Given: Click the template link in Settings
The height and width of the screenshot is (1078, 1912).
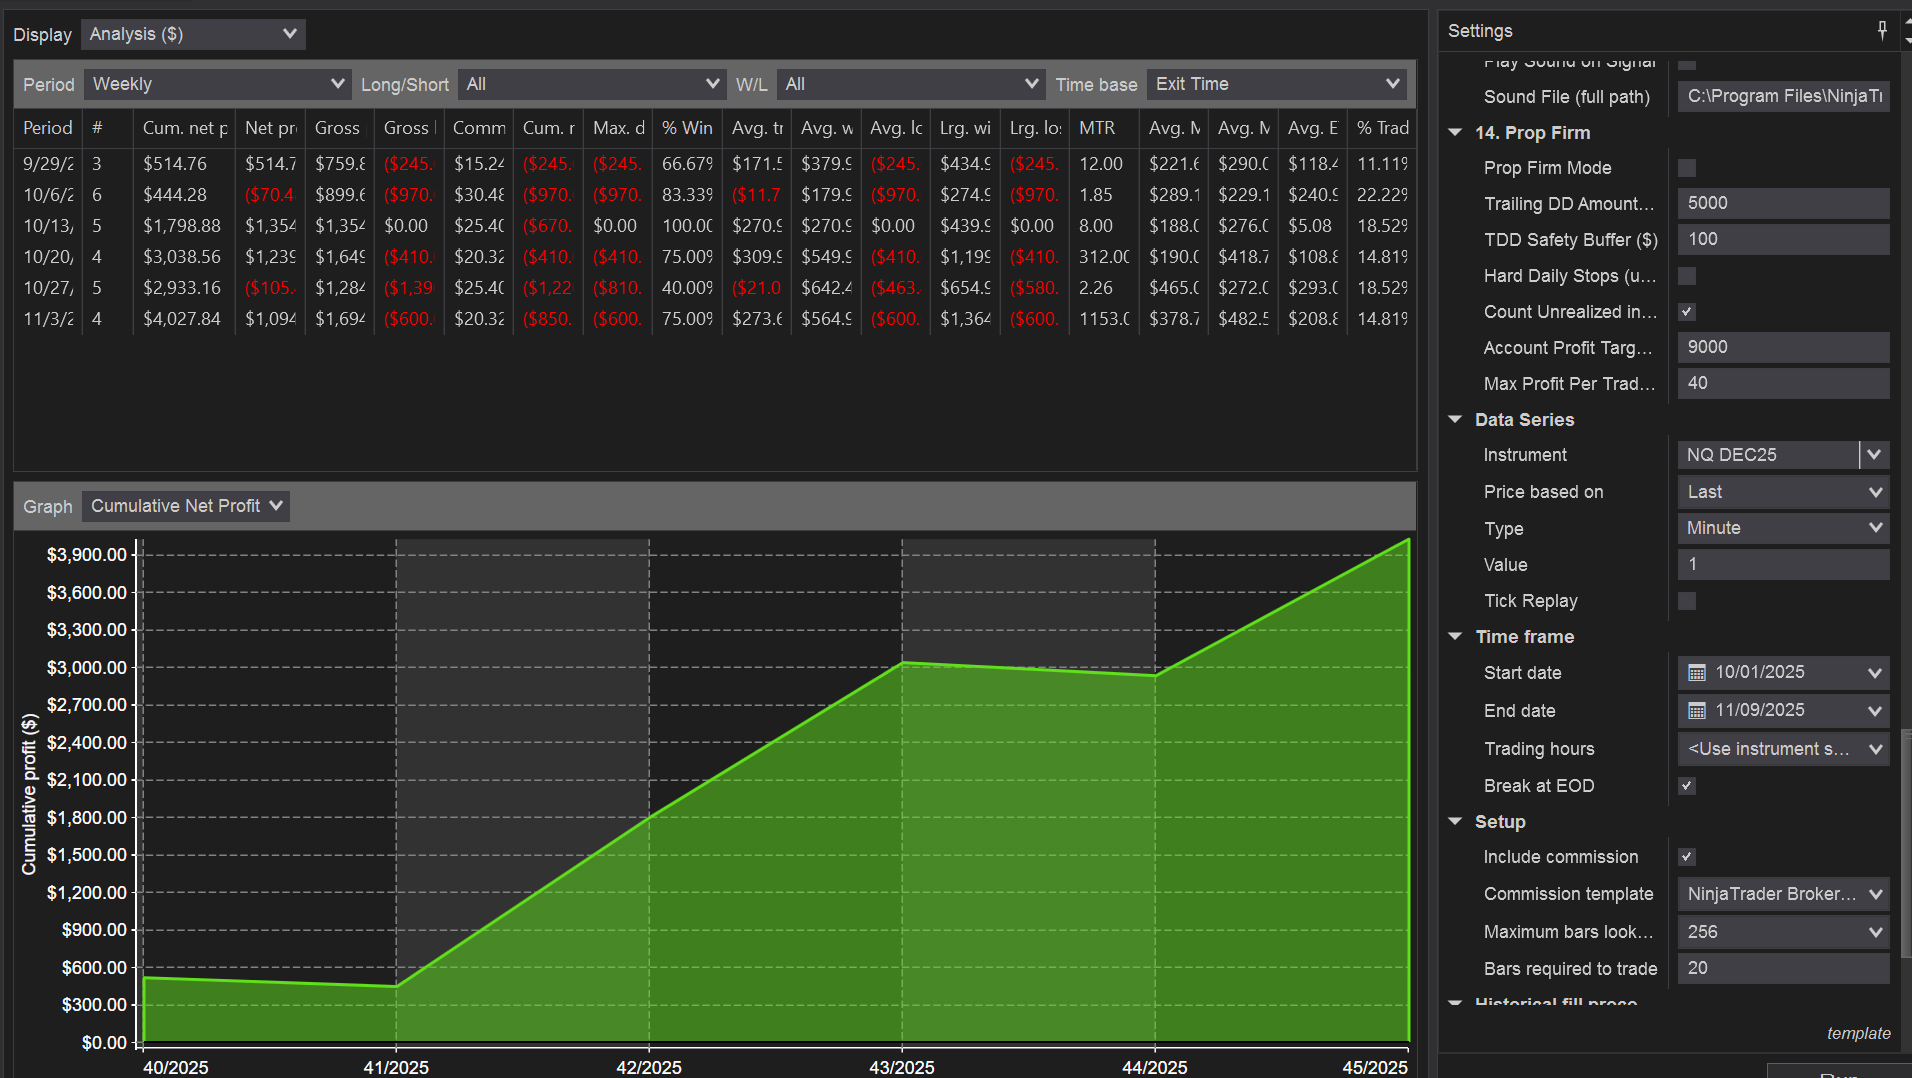Looking at the screenshot, I should 1858,1033.
